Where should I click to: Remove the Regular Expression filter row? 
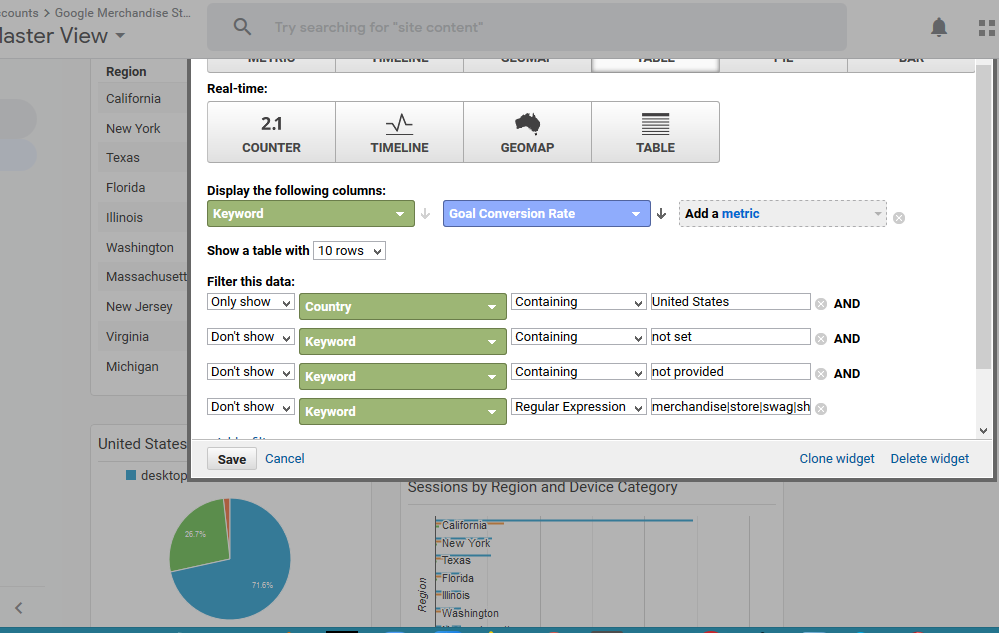821,409
